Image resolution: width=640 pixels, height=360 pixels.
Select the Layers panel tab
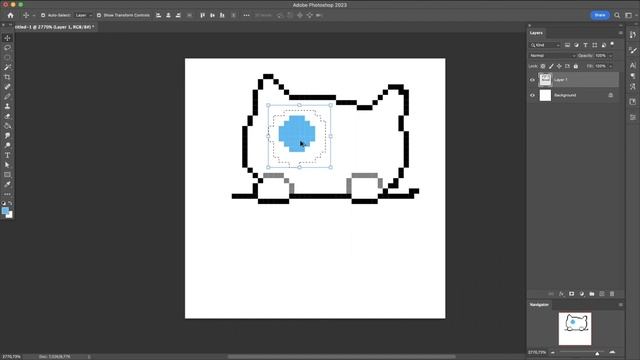(536, 33)
